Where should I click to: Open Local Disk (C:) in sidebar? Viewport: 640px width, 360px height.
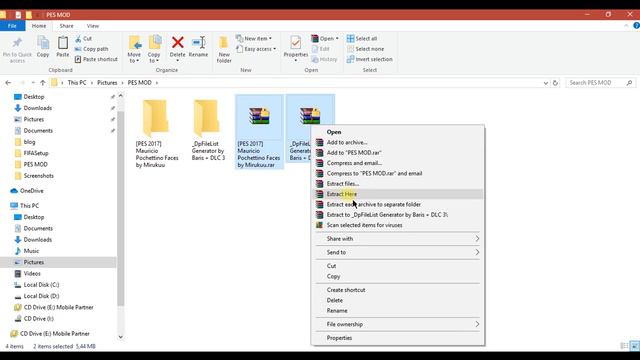pos(41,285)
